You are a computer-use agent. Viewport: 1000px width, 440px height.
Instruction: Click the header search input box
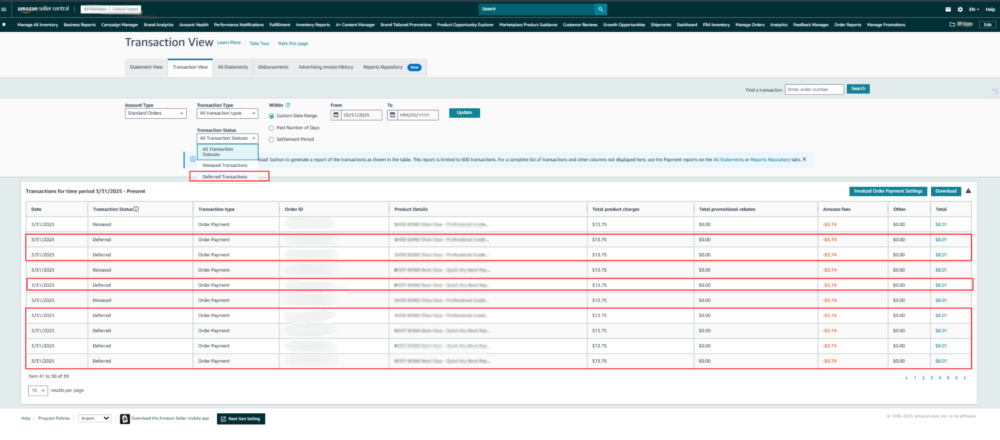click(536, 10)
